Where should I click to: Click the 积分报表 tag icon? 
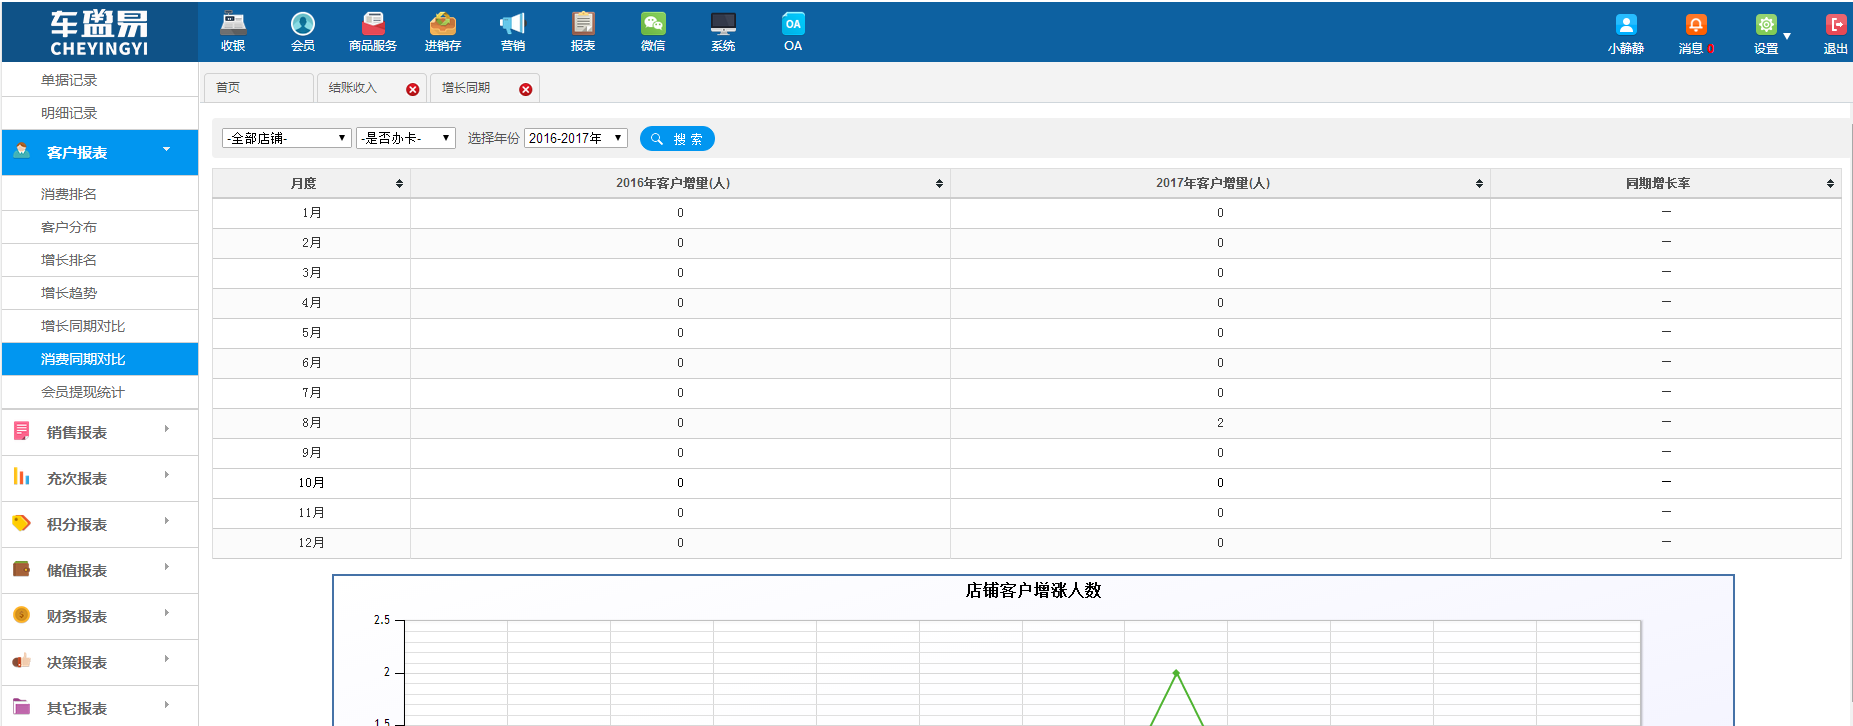pyautogui.click(x=21, y=523)
